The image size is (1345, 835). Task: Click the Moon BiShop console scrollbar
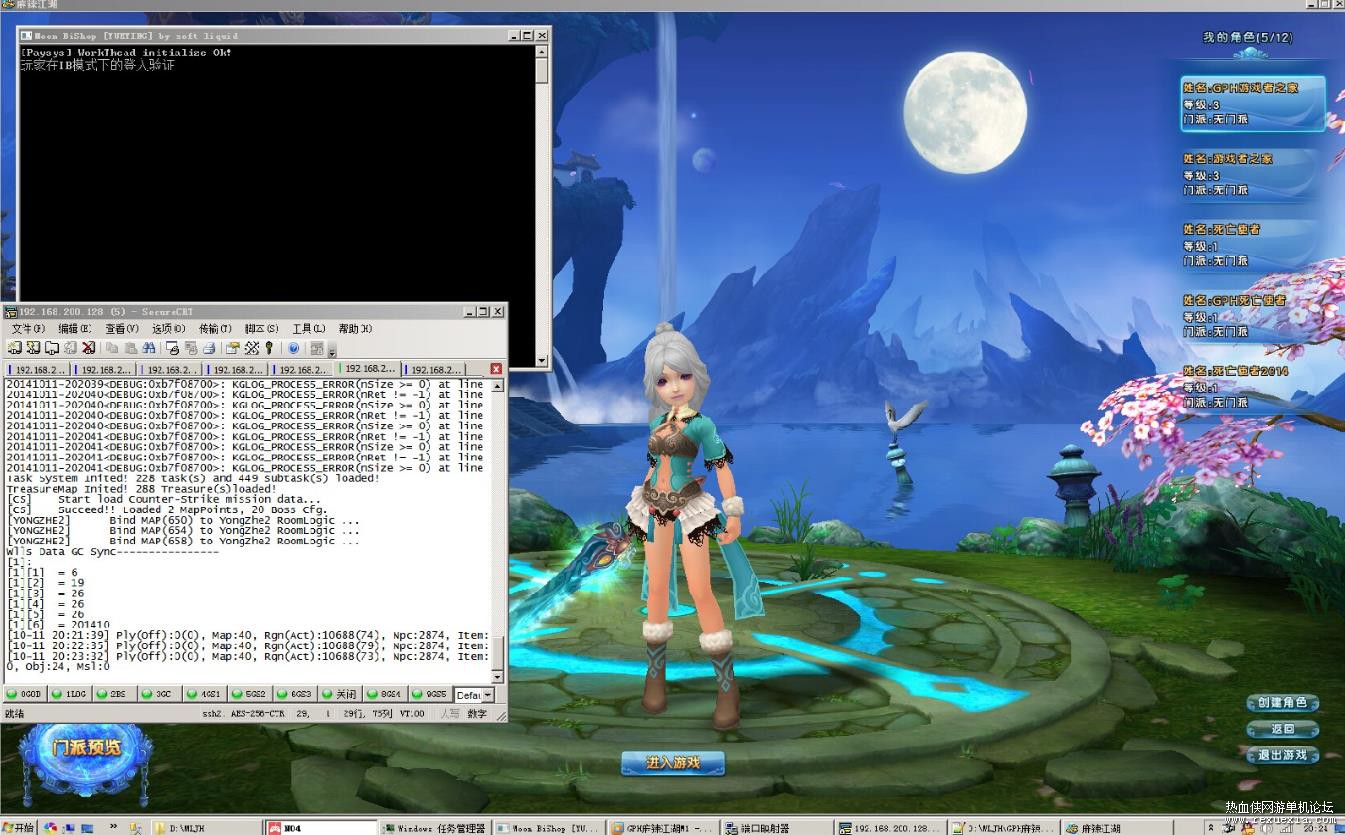point(542,205)
